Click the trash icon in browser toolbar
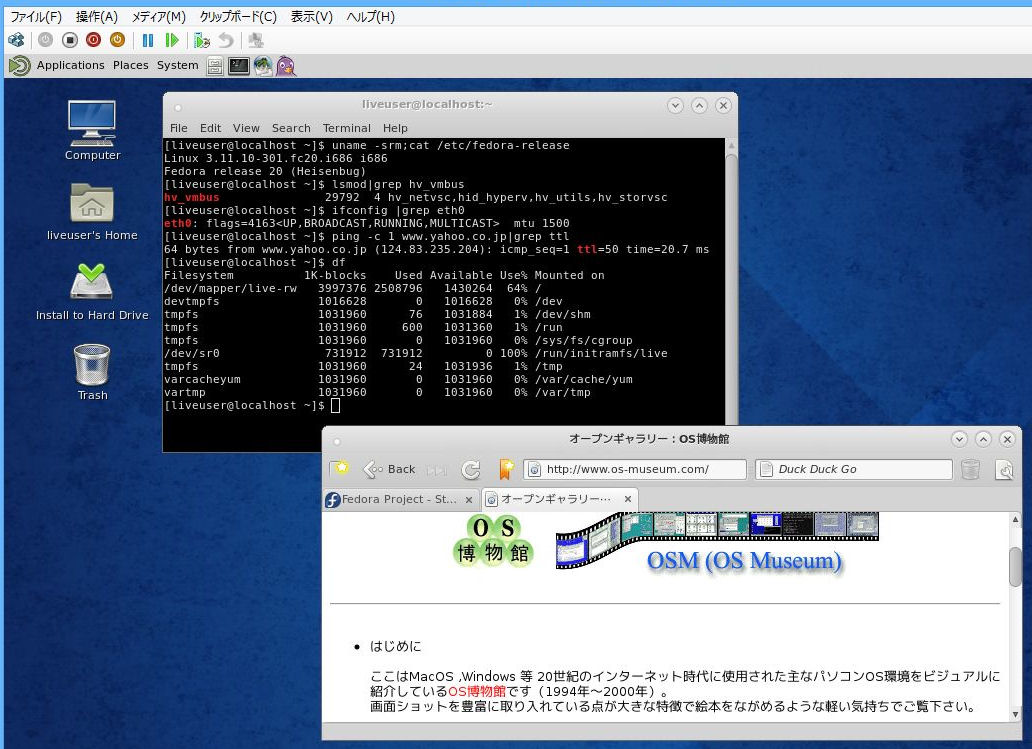Screen dimensions: 1032x749 click(x=970, y=469)
